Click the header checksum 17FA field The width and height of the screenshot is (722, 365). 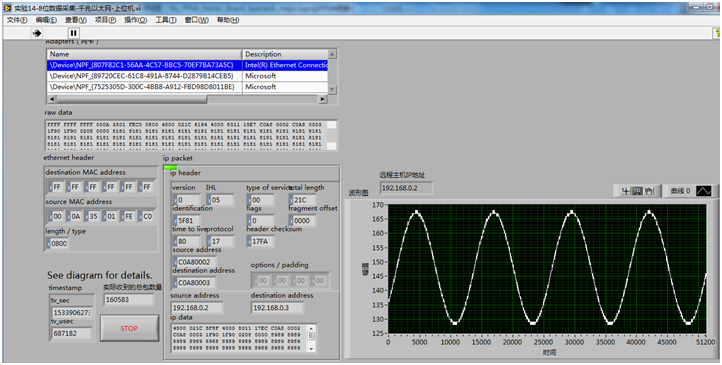point(260,241)
